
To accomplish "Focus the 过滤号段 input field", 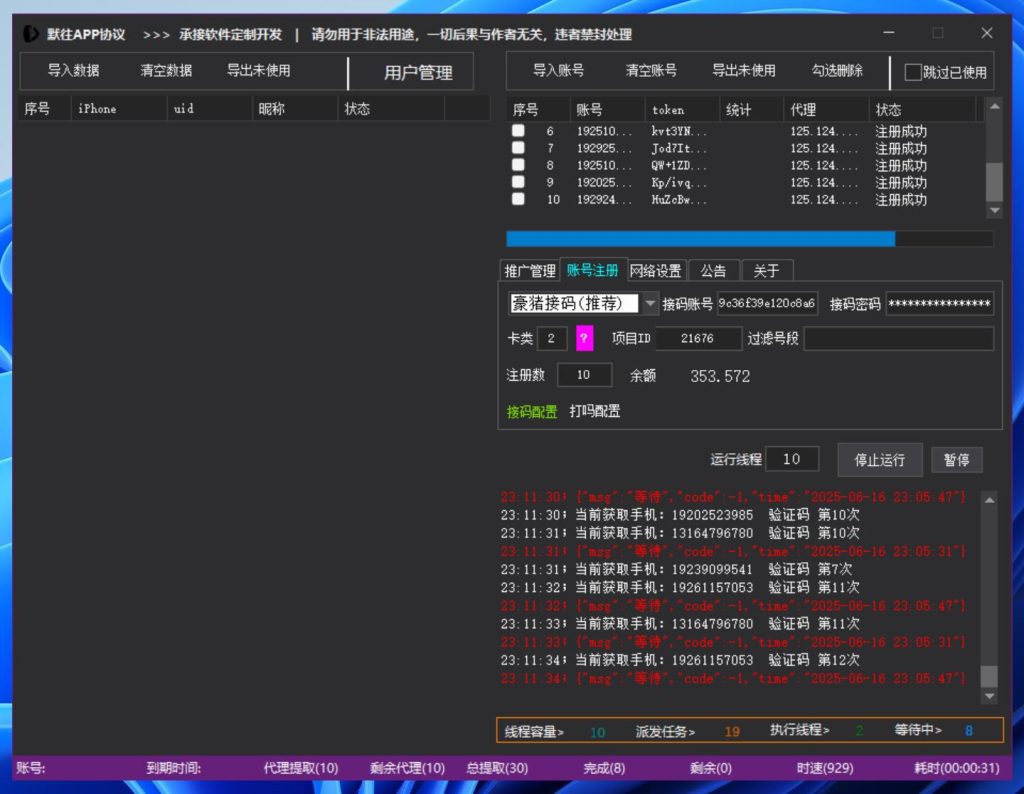I will pyautogui.click(x=898, y=339).
